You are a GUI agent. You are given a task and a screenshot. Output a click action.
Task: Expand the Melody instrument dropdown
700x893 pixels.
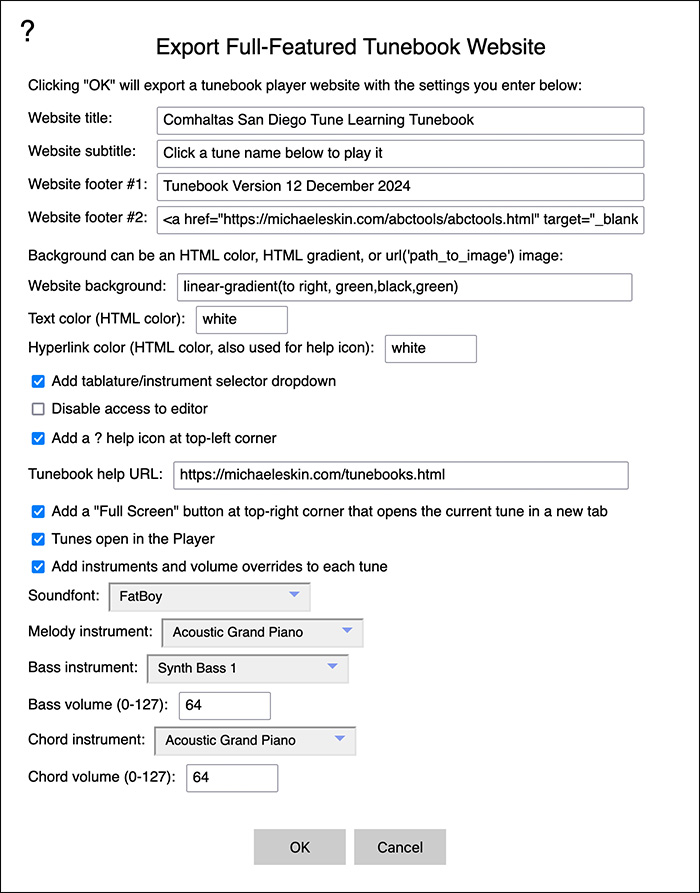(x=263, y=633)
